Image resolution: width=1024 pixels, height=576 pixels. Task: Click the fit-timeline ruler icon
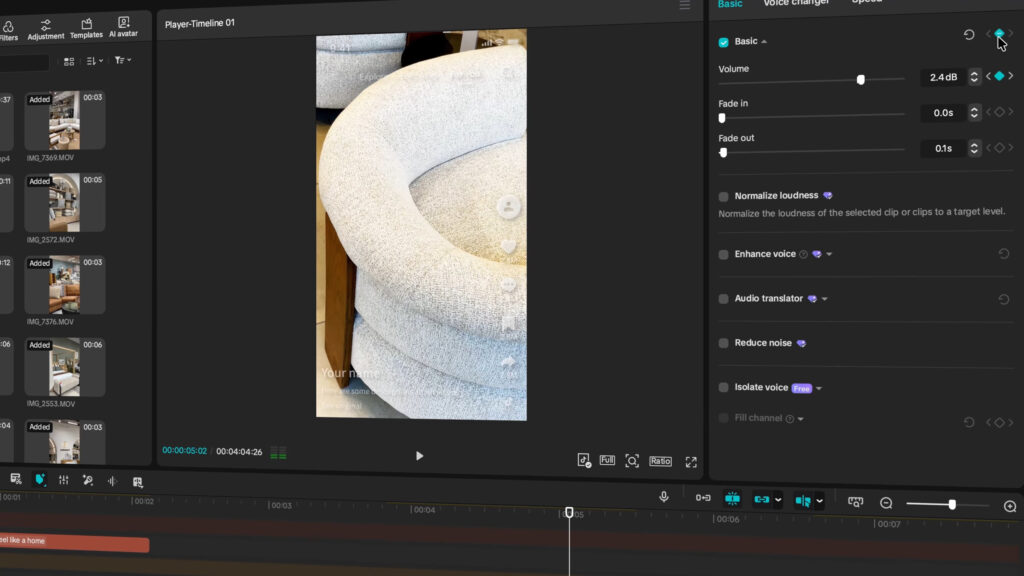pyautogui.click(x=856, y=502)
